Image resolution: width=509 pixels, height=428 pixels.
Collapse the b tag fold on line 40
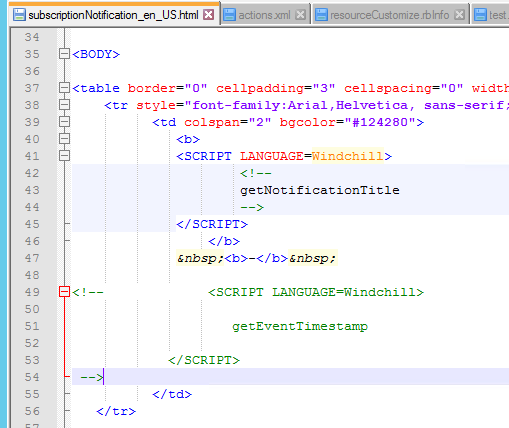[64, 139]
